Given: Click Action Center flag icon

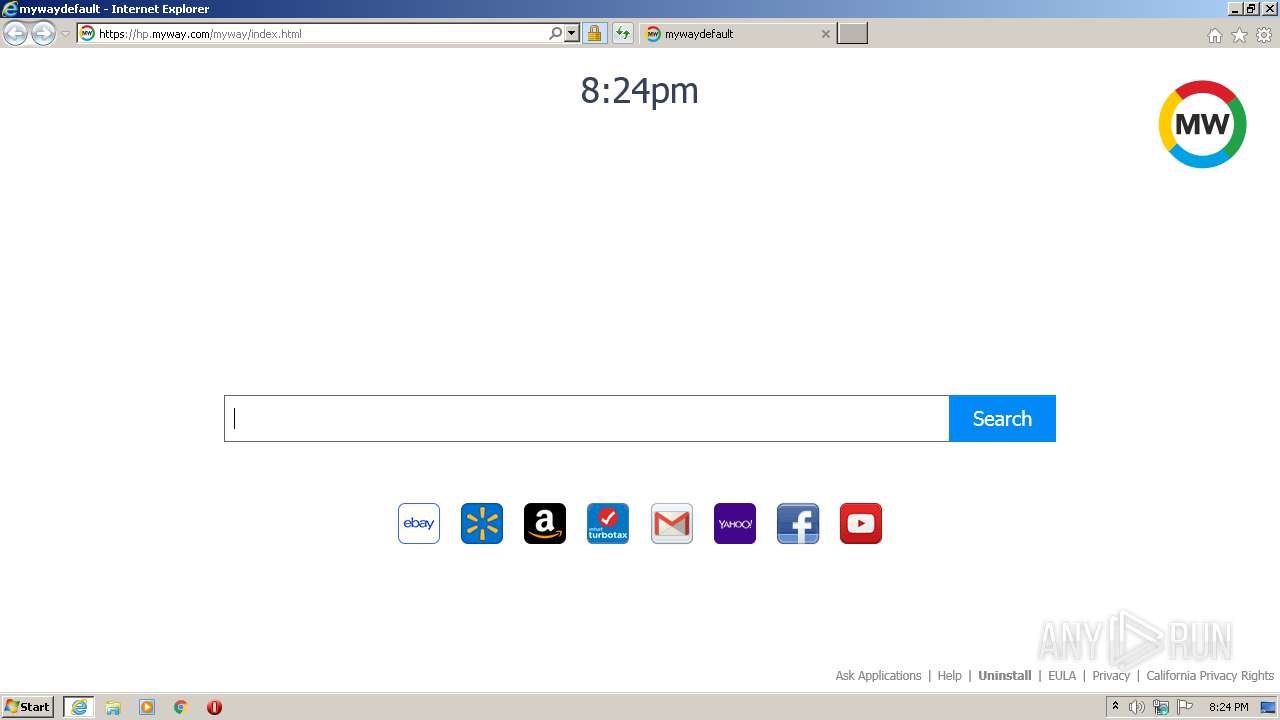Looking at the screenshot, I should (x=1185, y=707).
